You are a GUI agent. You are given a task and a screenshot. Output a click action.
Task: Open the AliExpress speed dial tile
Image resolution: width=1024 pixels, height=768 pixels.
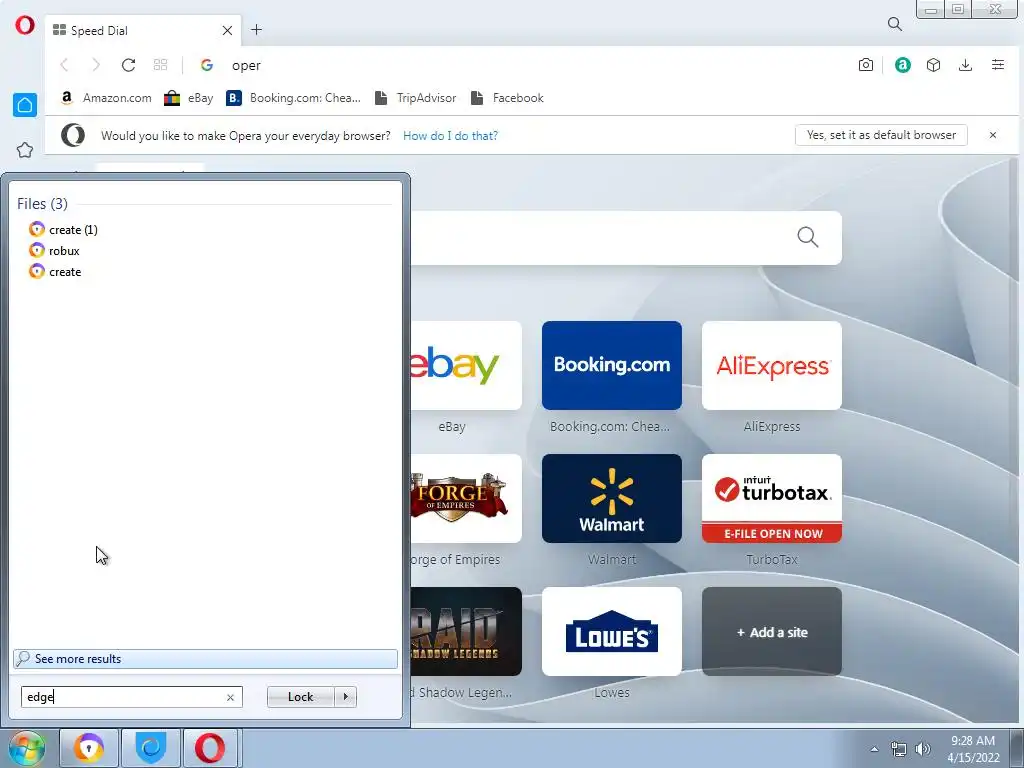(772, 366)
